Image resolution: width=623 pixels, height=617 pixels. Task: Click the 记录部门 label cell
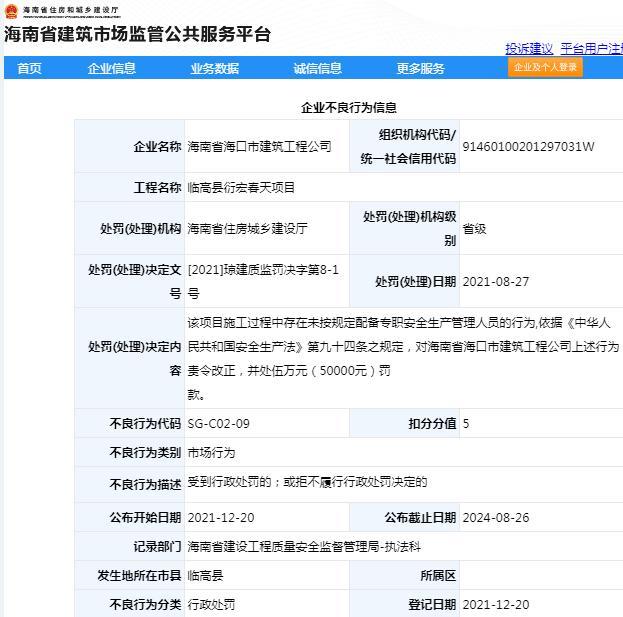130,546
